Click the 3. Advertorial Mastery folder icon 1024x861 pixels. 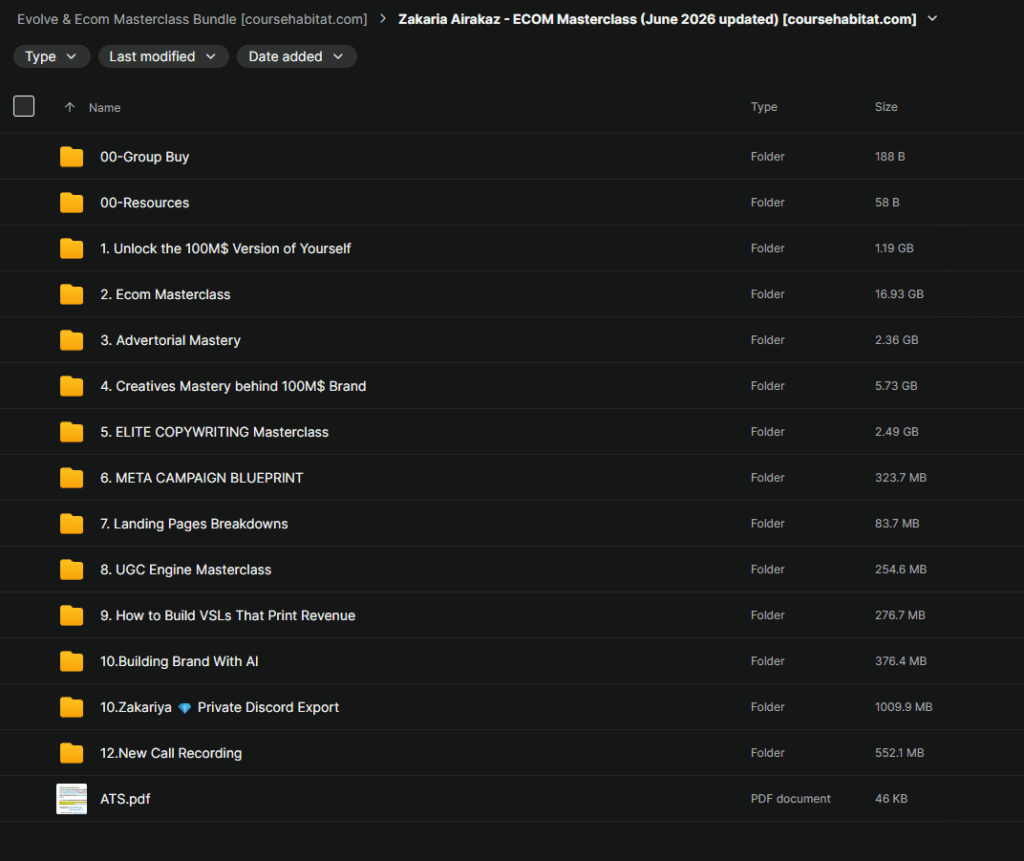[71, 340]
